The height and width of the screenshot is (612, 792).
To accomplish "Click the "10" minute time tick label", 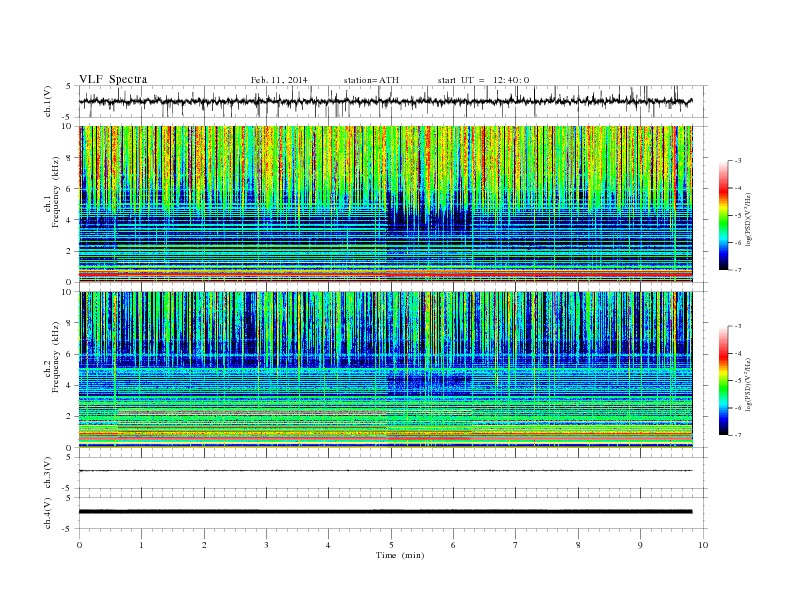I will tap(703, 545).
